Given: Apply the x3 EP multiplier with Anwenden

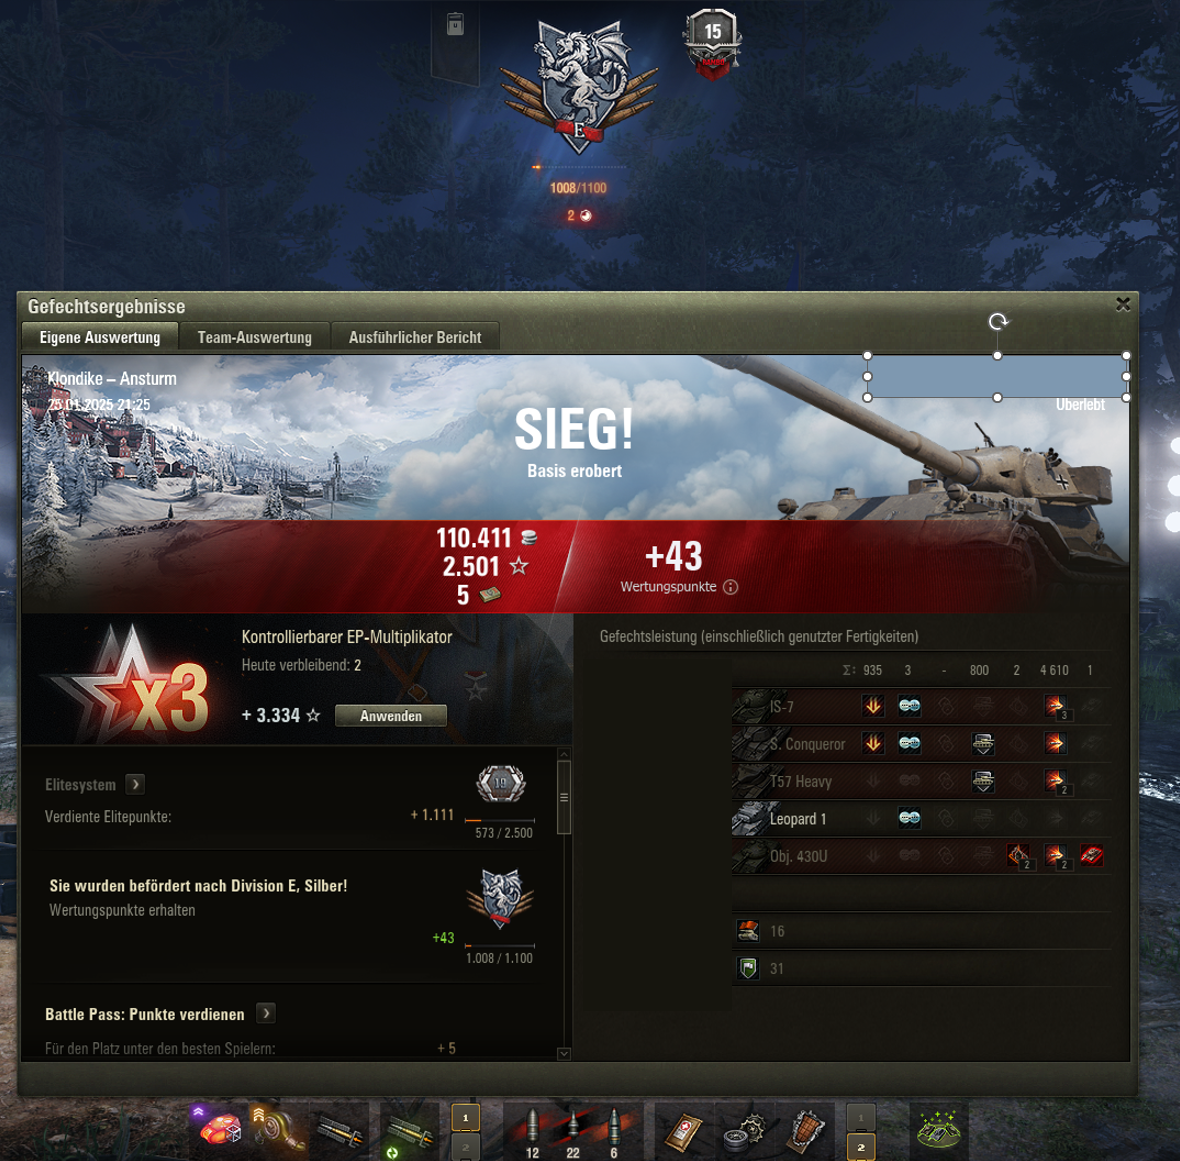Looking at the screenshot, I should 391,716.
